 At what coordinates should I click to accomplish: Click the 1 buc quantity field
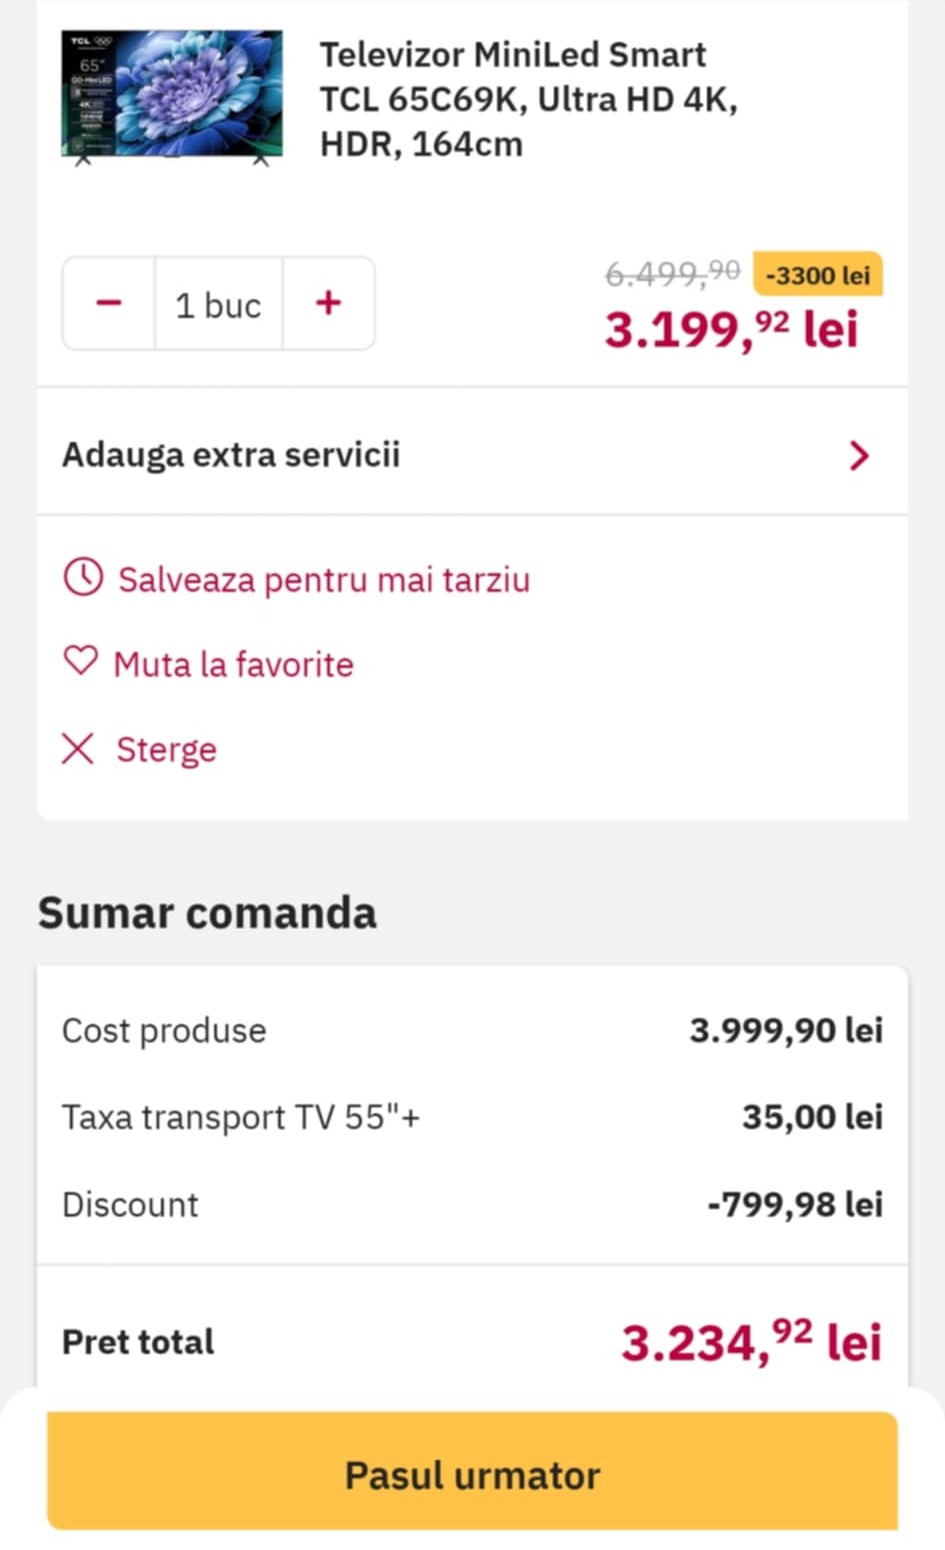click(x=218, y=304)
